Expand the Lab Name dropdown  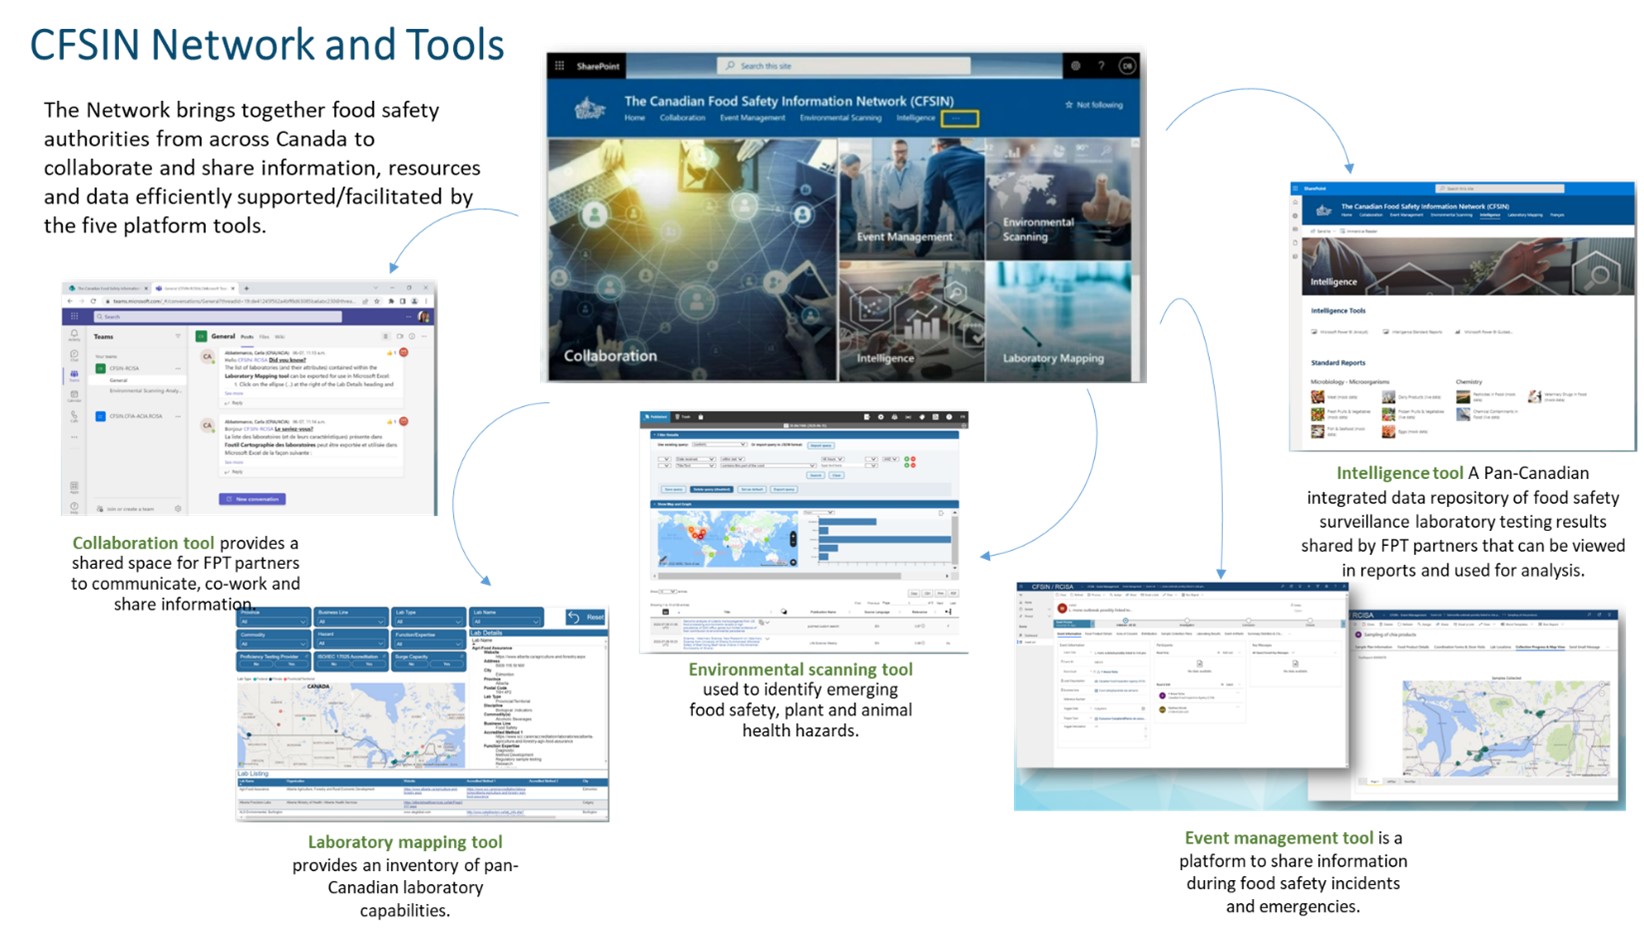click(x=507, y=622)
